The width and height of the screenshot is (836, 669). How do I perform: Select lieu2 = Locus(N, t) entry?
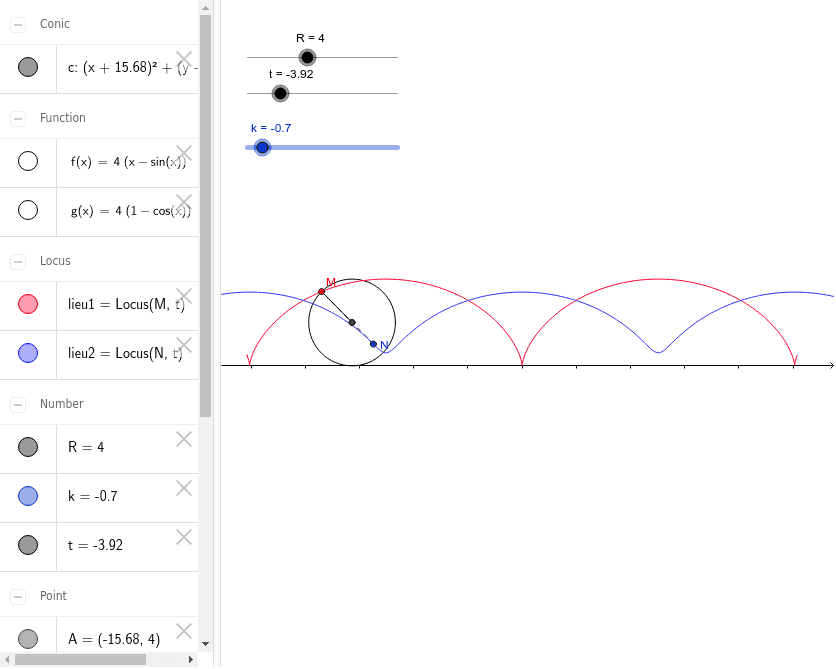pyautogui.click(x=125, y=353)
